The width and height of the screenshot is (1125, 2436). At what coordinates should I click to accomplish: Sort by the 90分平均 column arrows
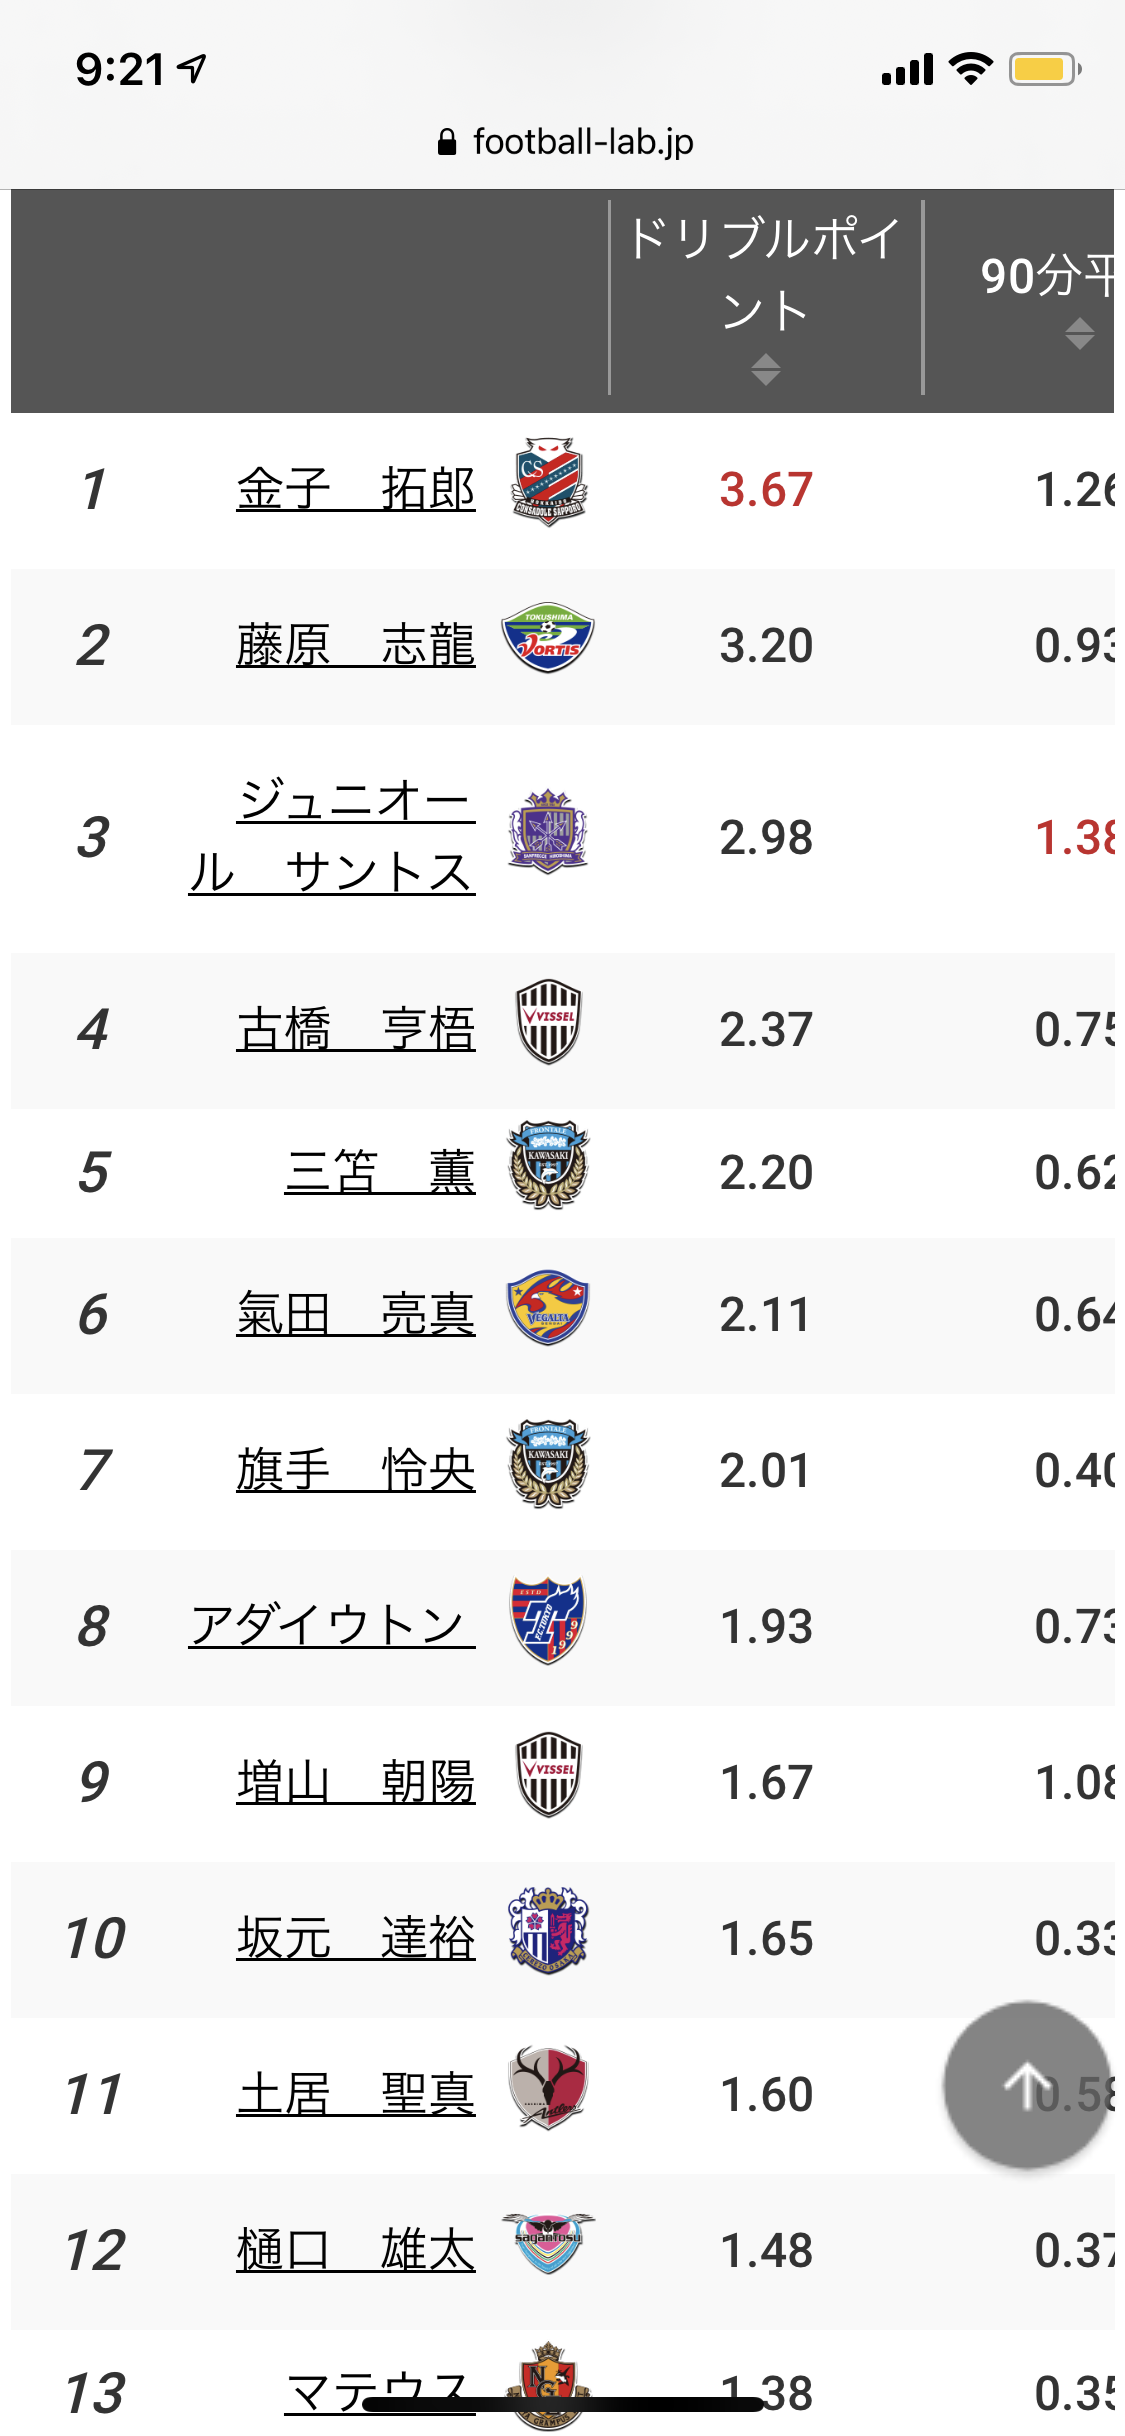(x=1079, y=333)
